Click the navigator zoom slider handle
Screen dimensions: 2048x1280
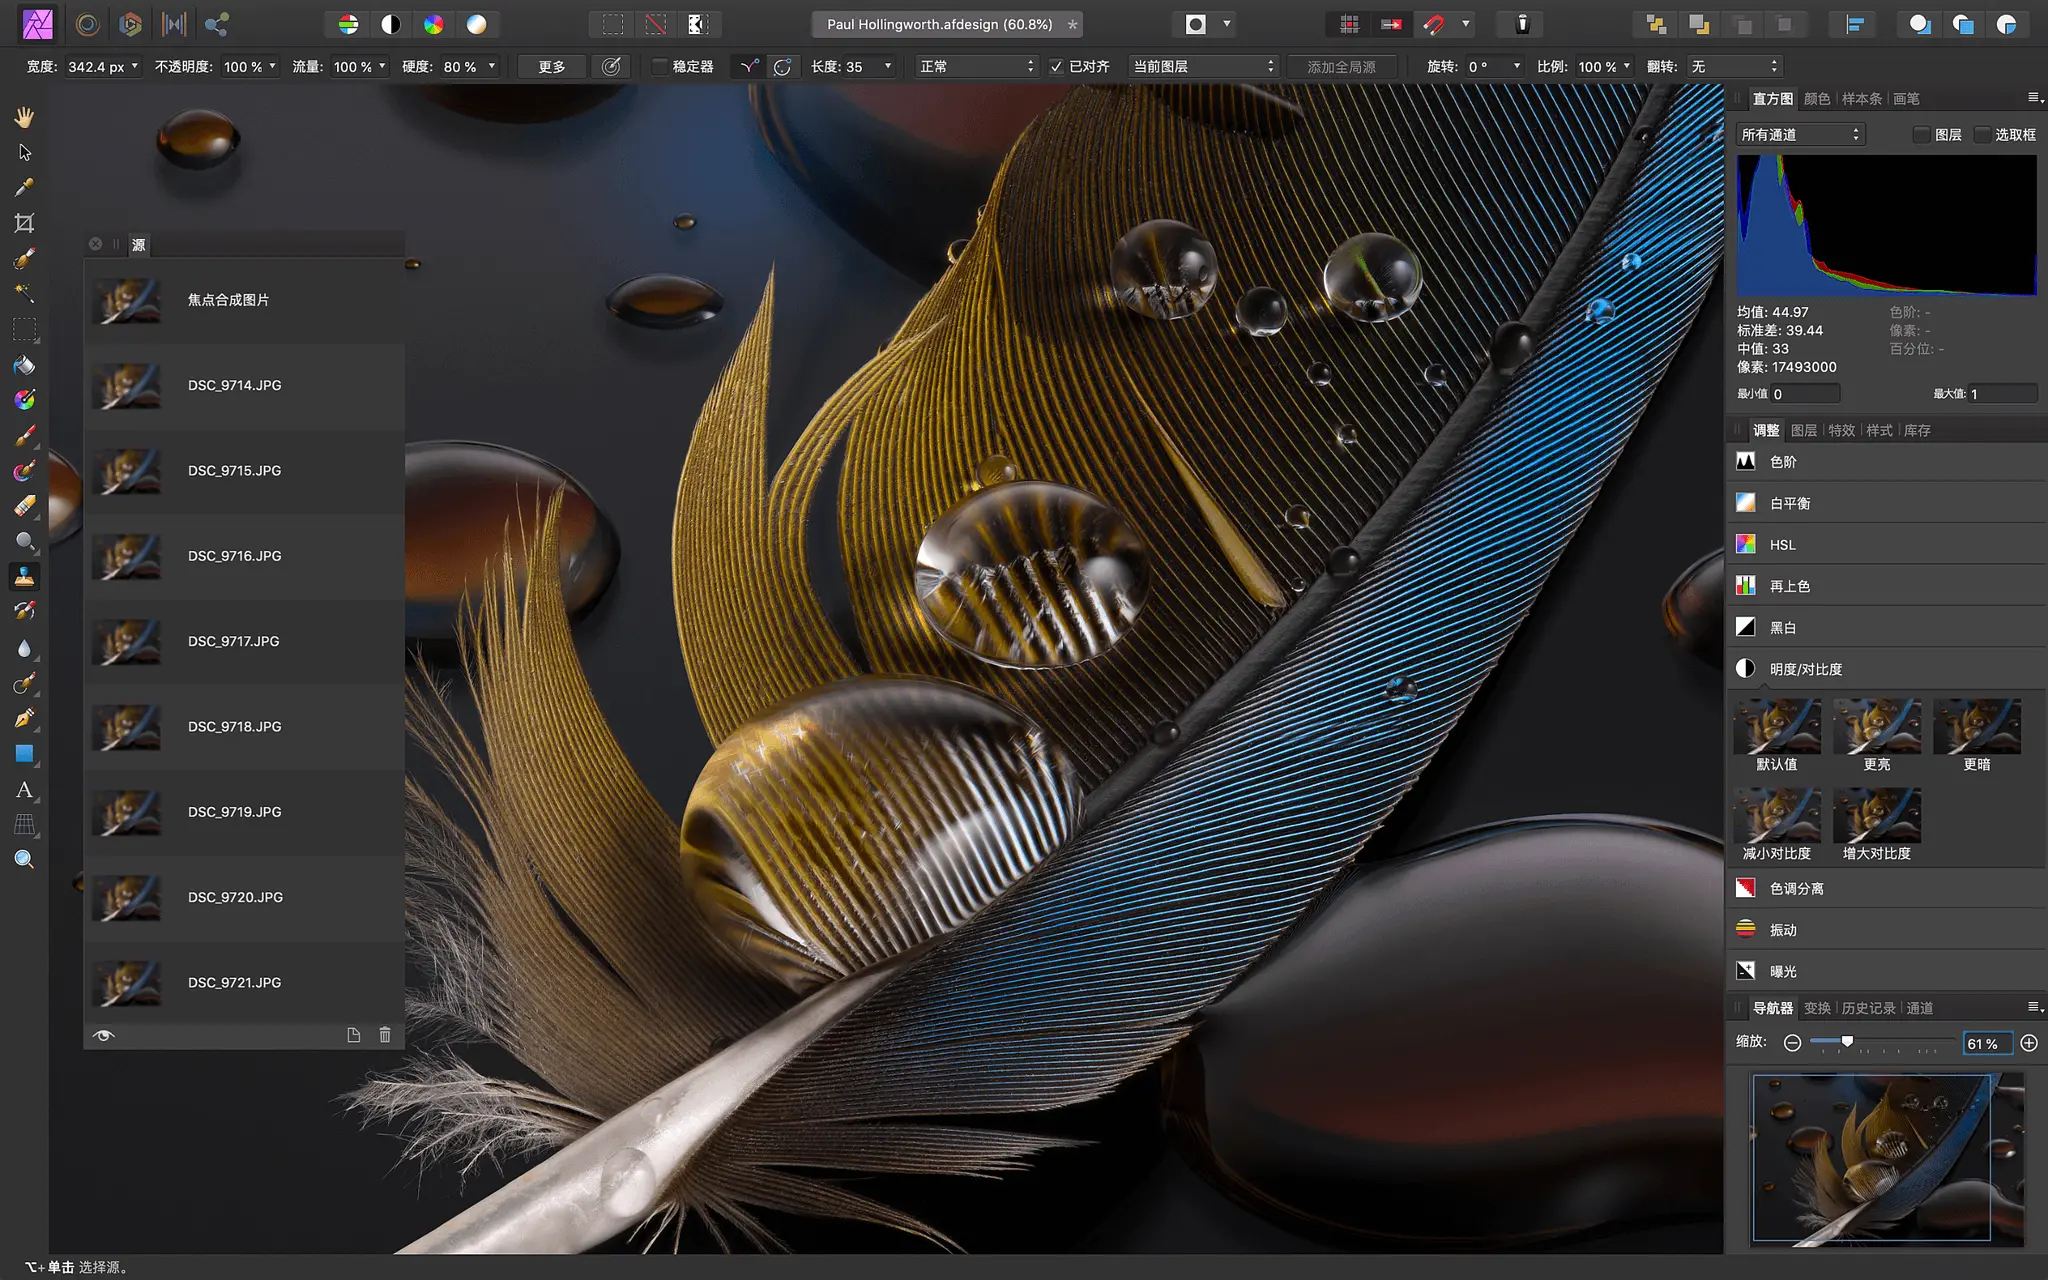pyautogui.click(x=1847, y=1042)
